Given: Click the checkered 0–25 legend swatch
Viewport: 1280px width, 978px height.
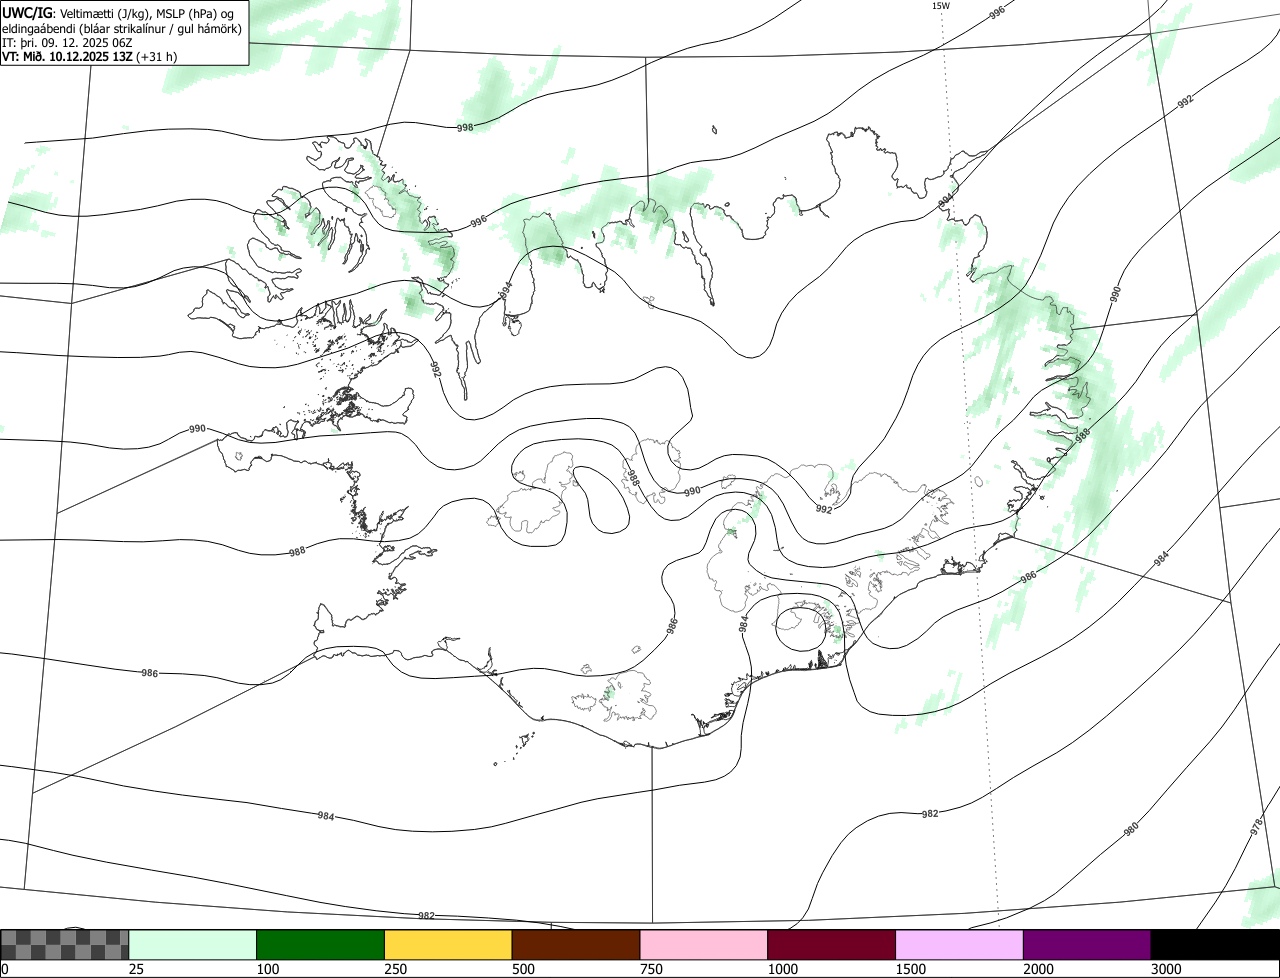Looking at the screenshot, I should pyautogui.click(x=65, y=945).
